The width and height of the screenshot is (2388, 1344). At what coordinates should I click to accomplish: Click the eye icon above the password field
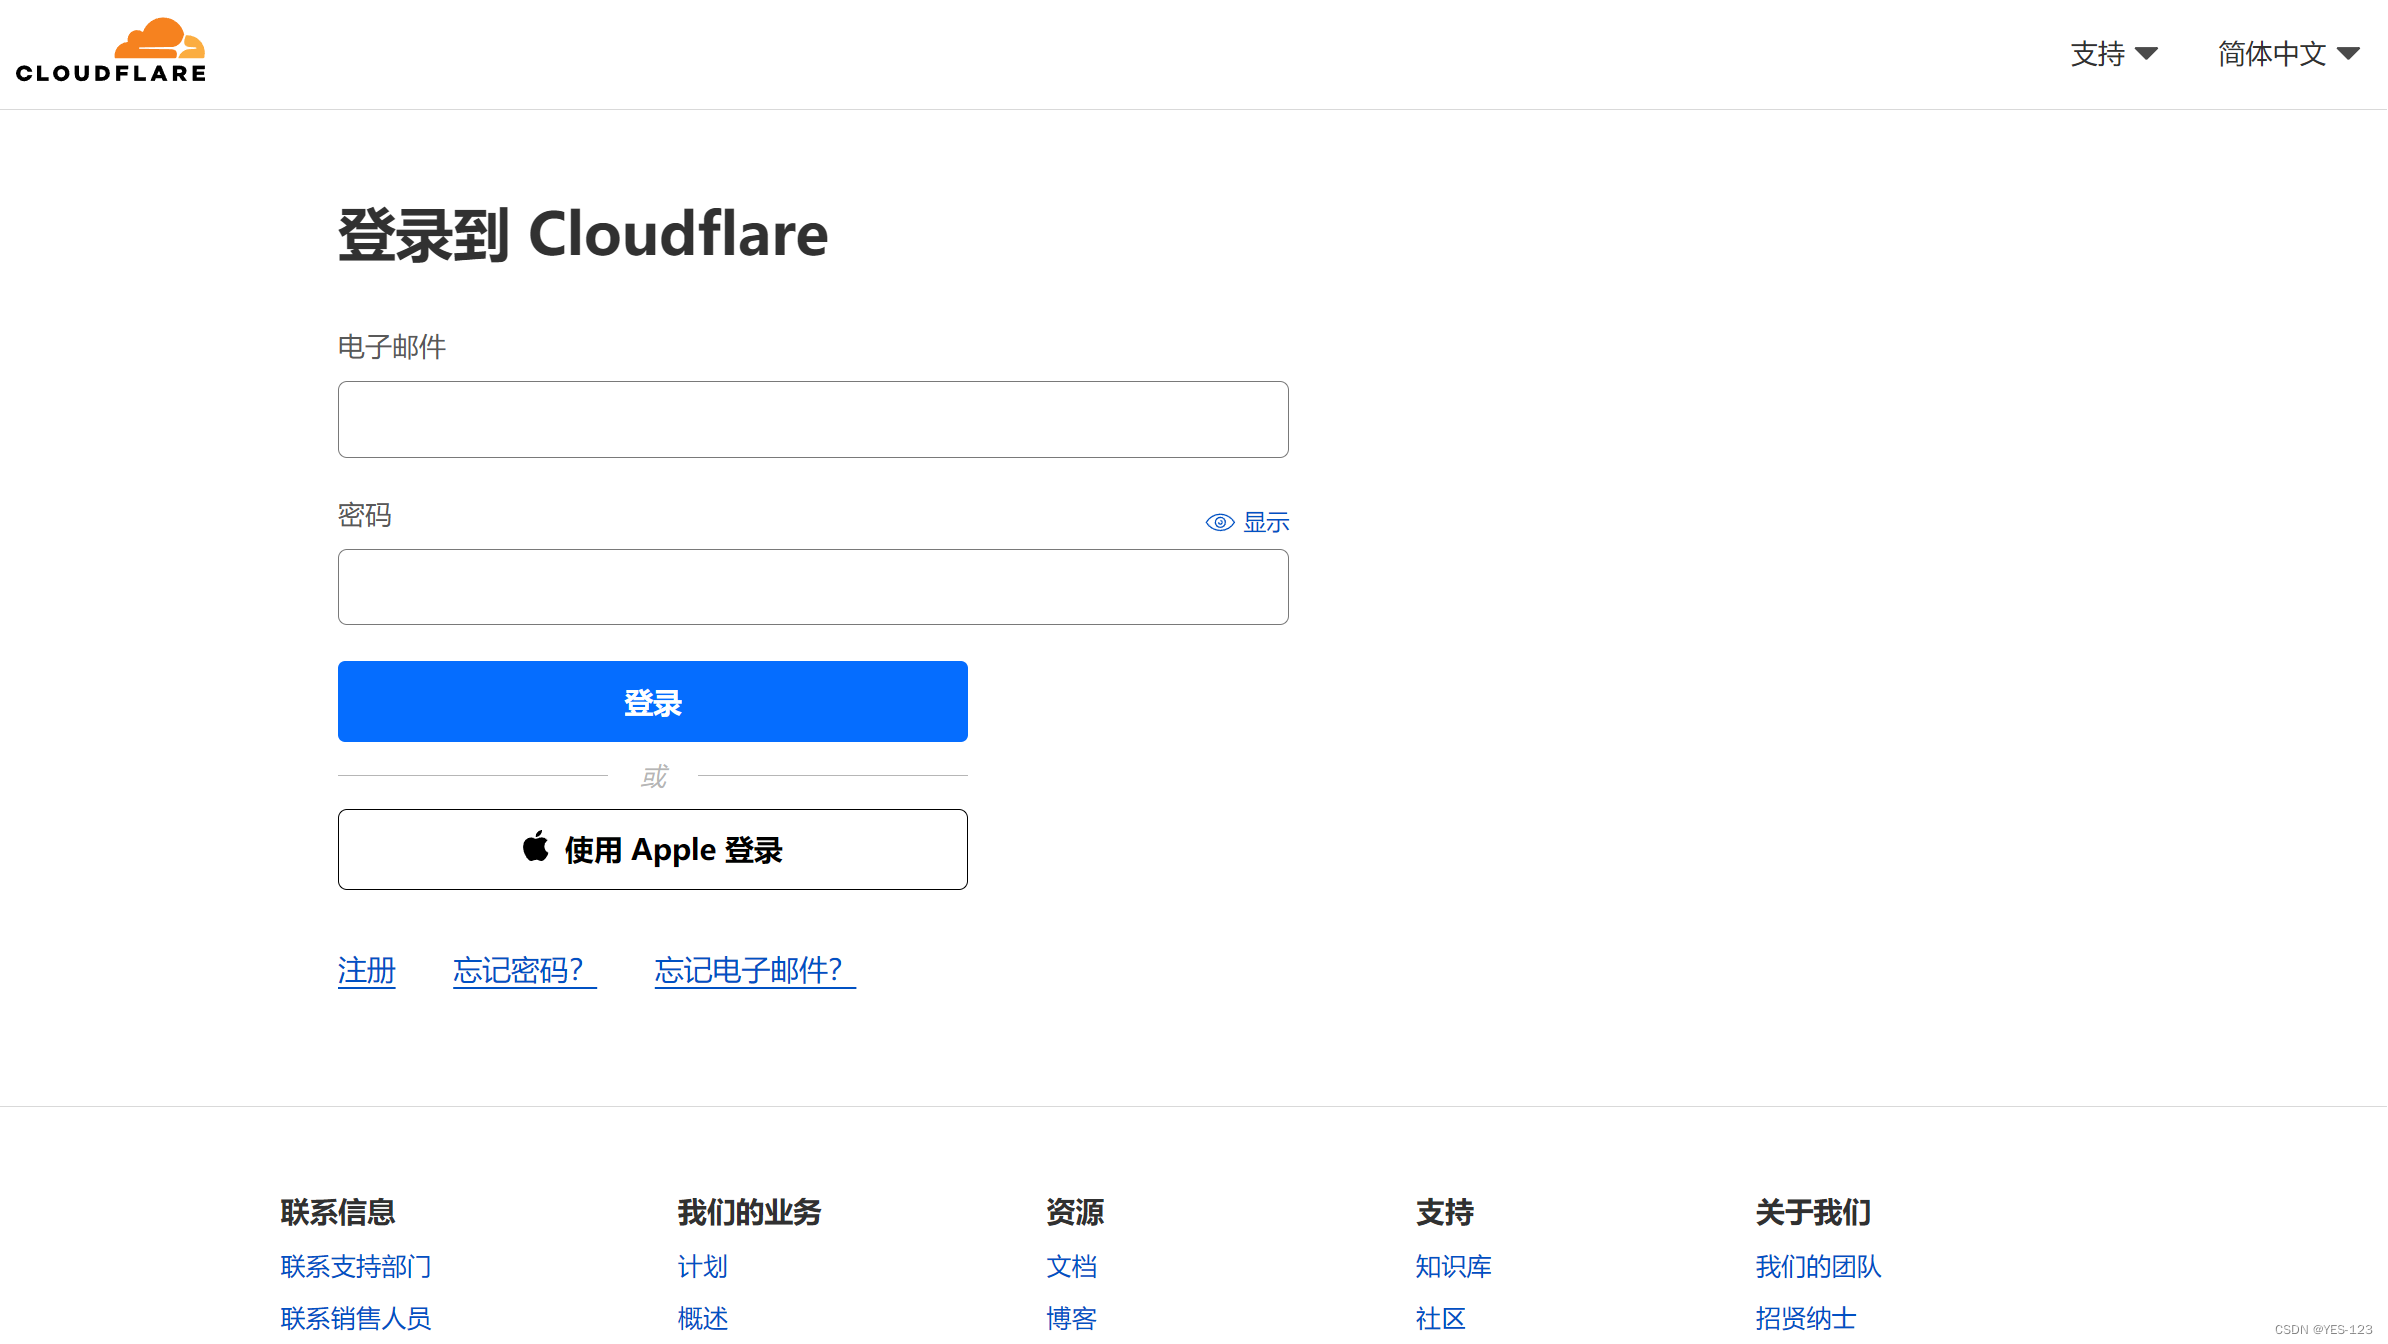[1219, 522]
